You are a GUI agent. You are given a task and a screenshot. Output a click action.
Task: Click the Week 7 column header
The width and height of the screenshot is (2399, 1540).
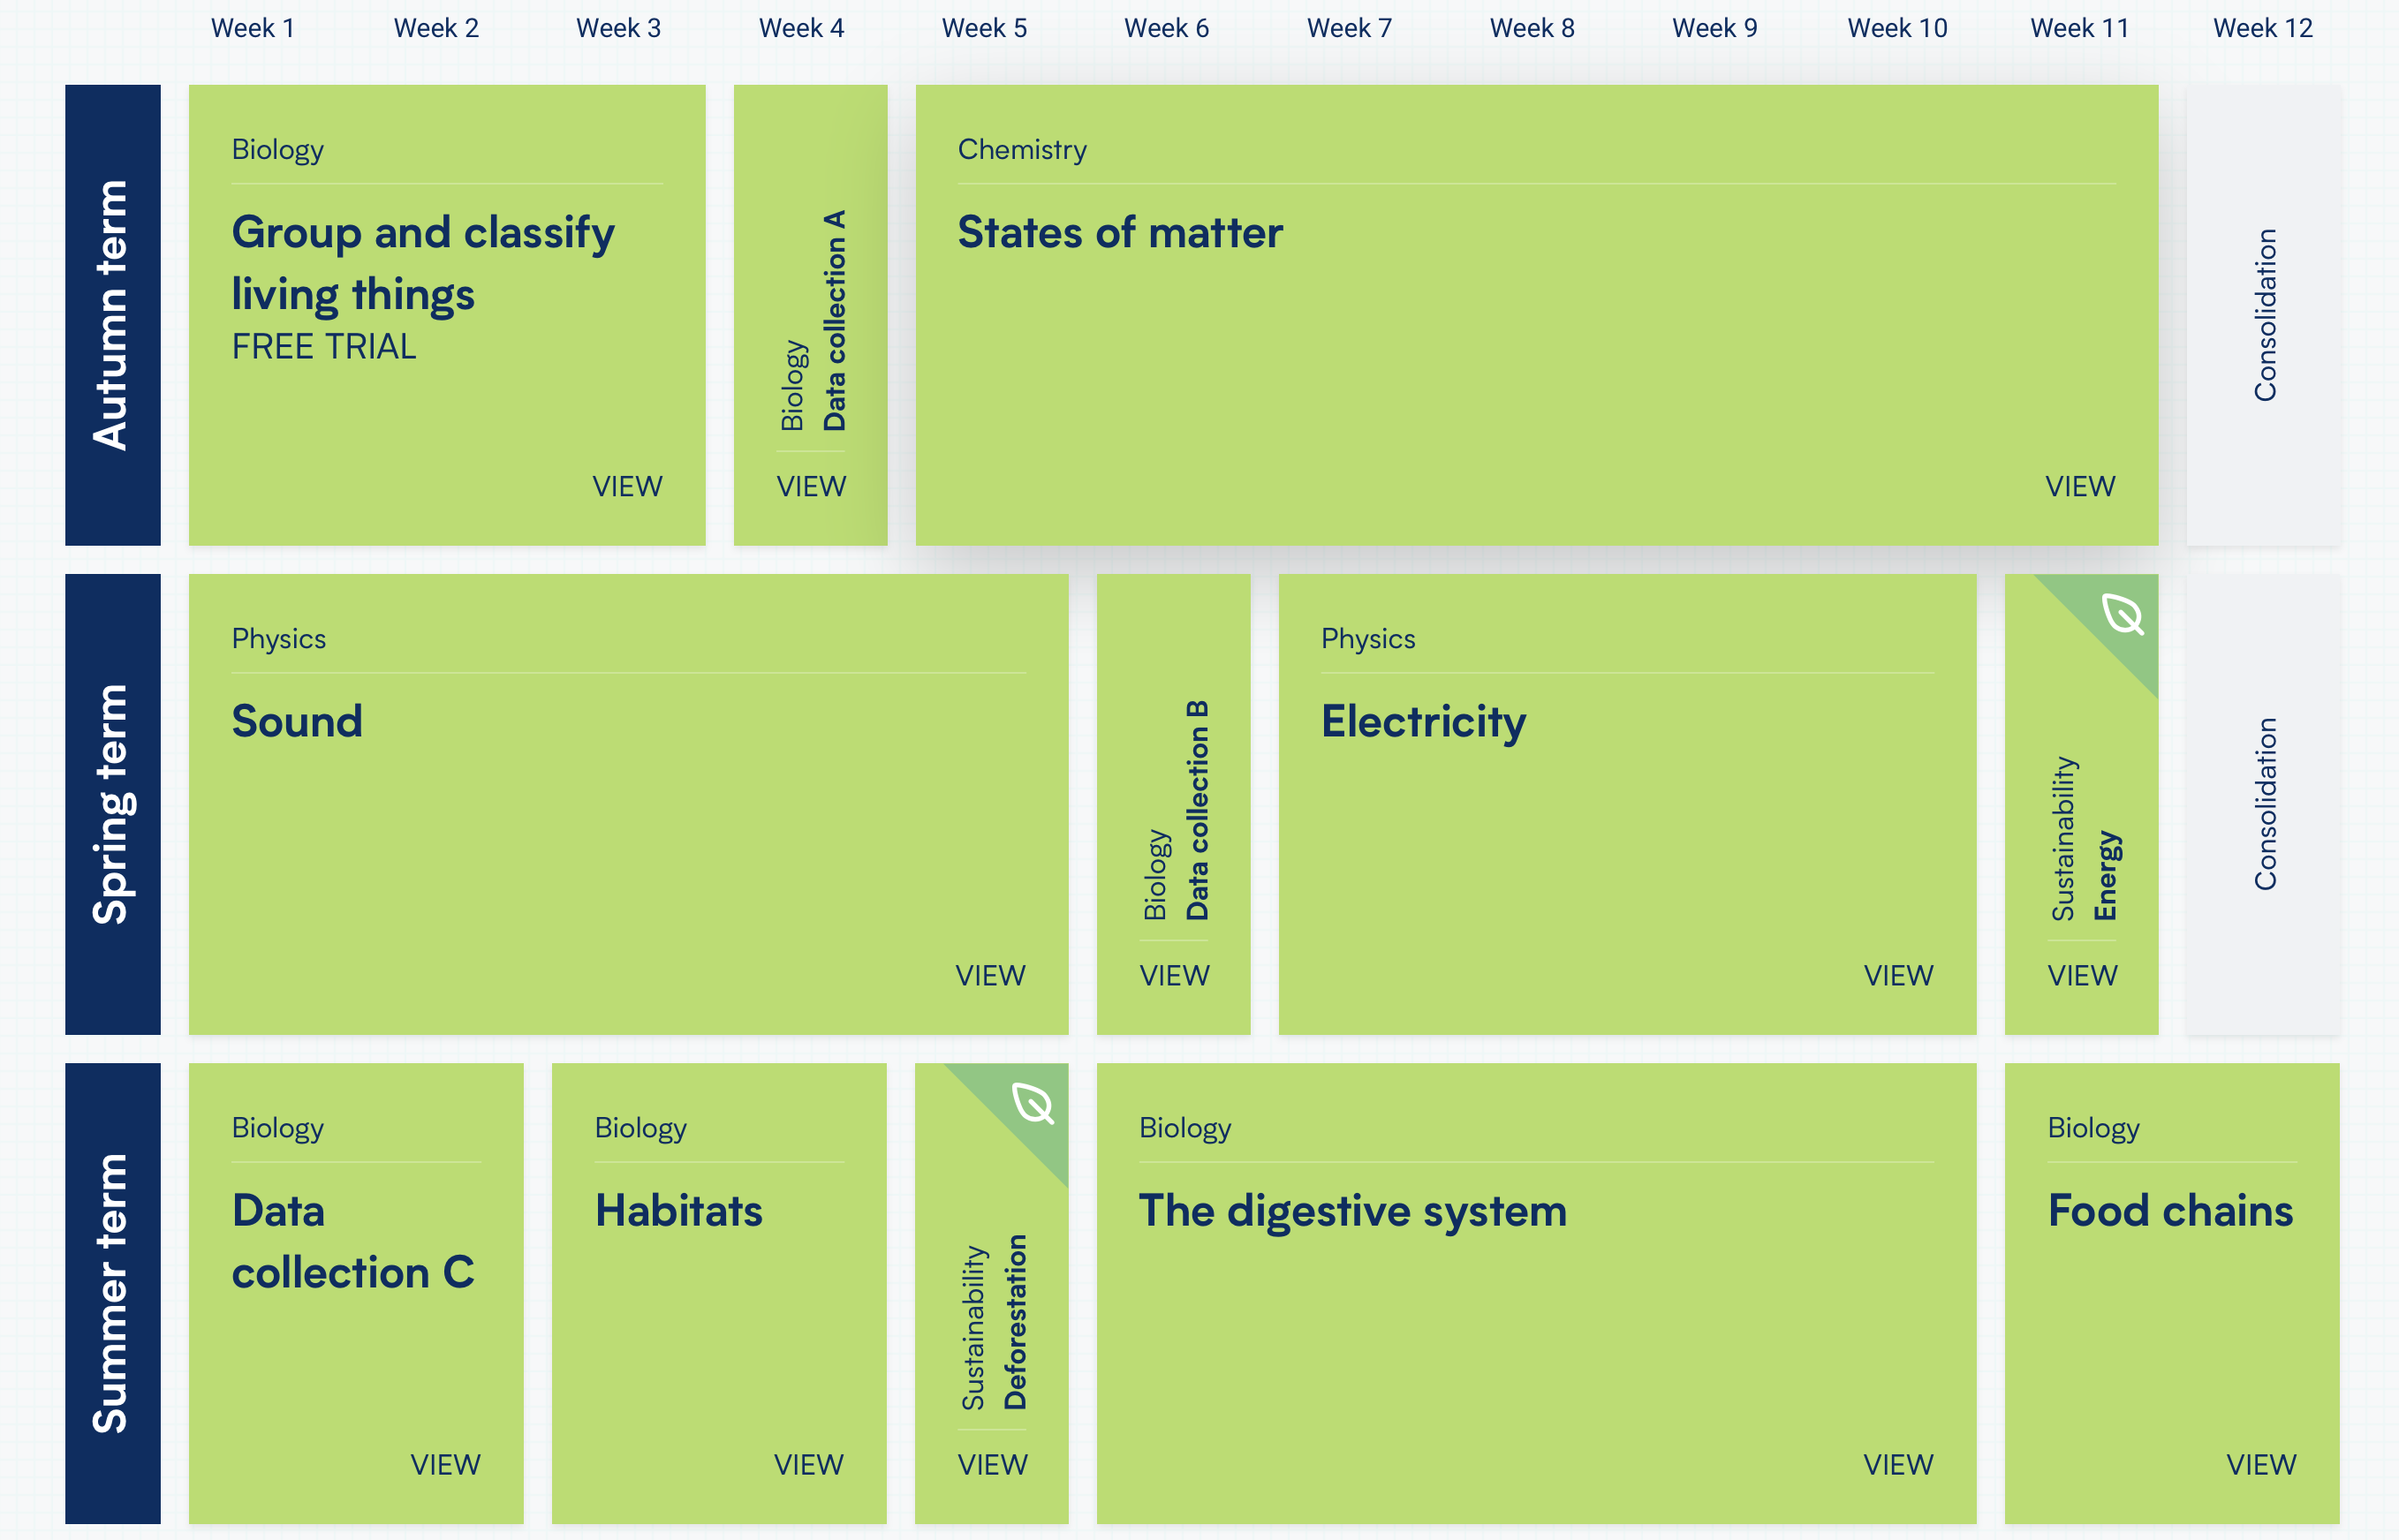(x=1350, y=28)
